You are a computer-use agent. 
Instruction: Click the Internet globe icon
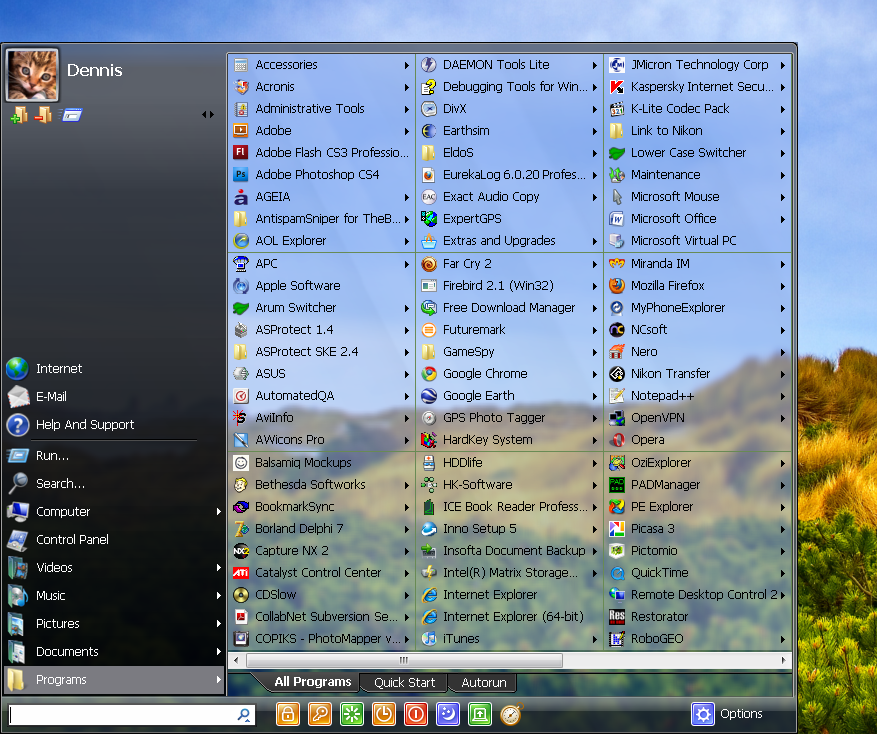(18, 368)
